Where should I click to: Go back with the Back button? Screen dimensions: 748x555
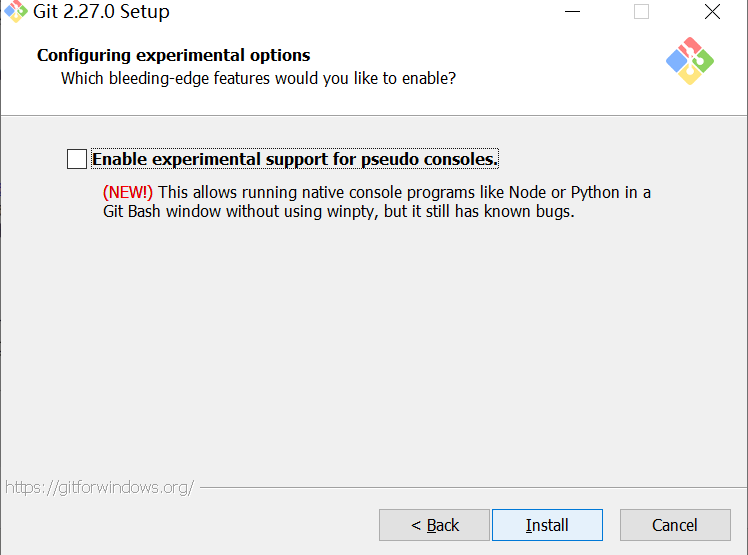(434, 525)
